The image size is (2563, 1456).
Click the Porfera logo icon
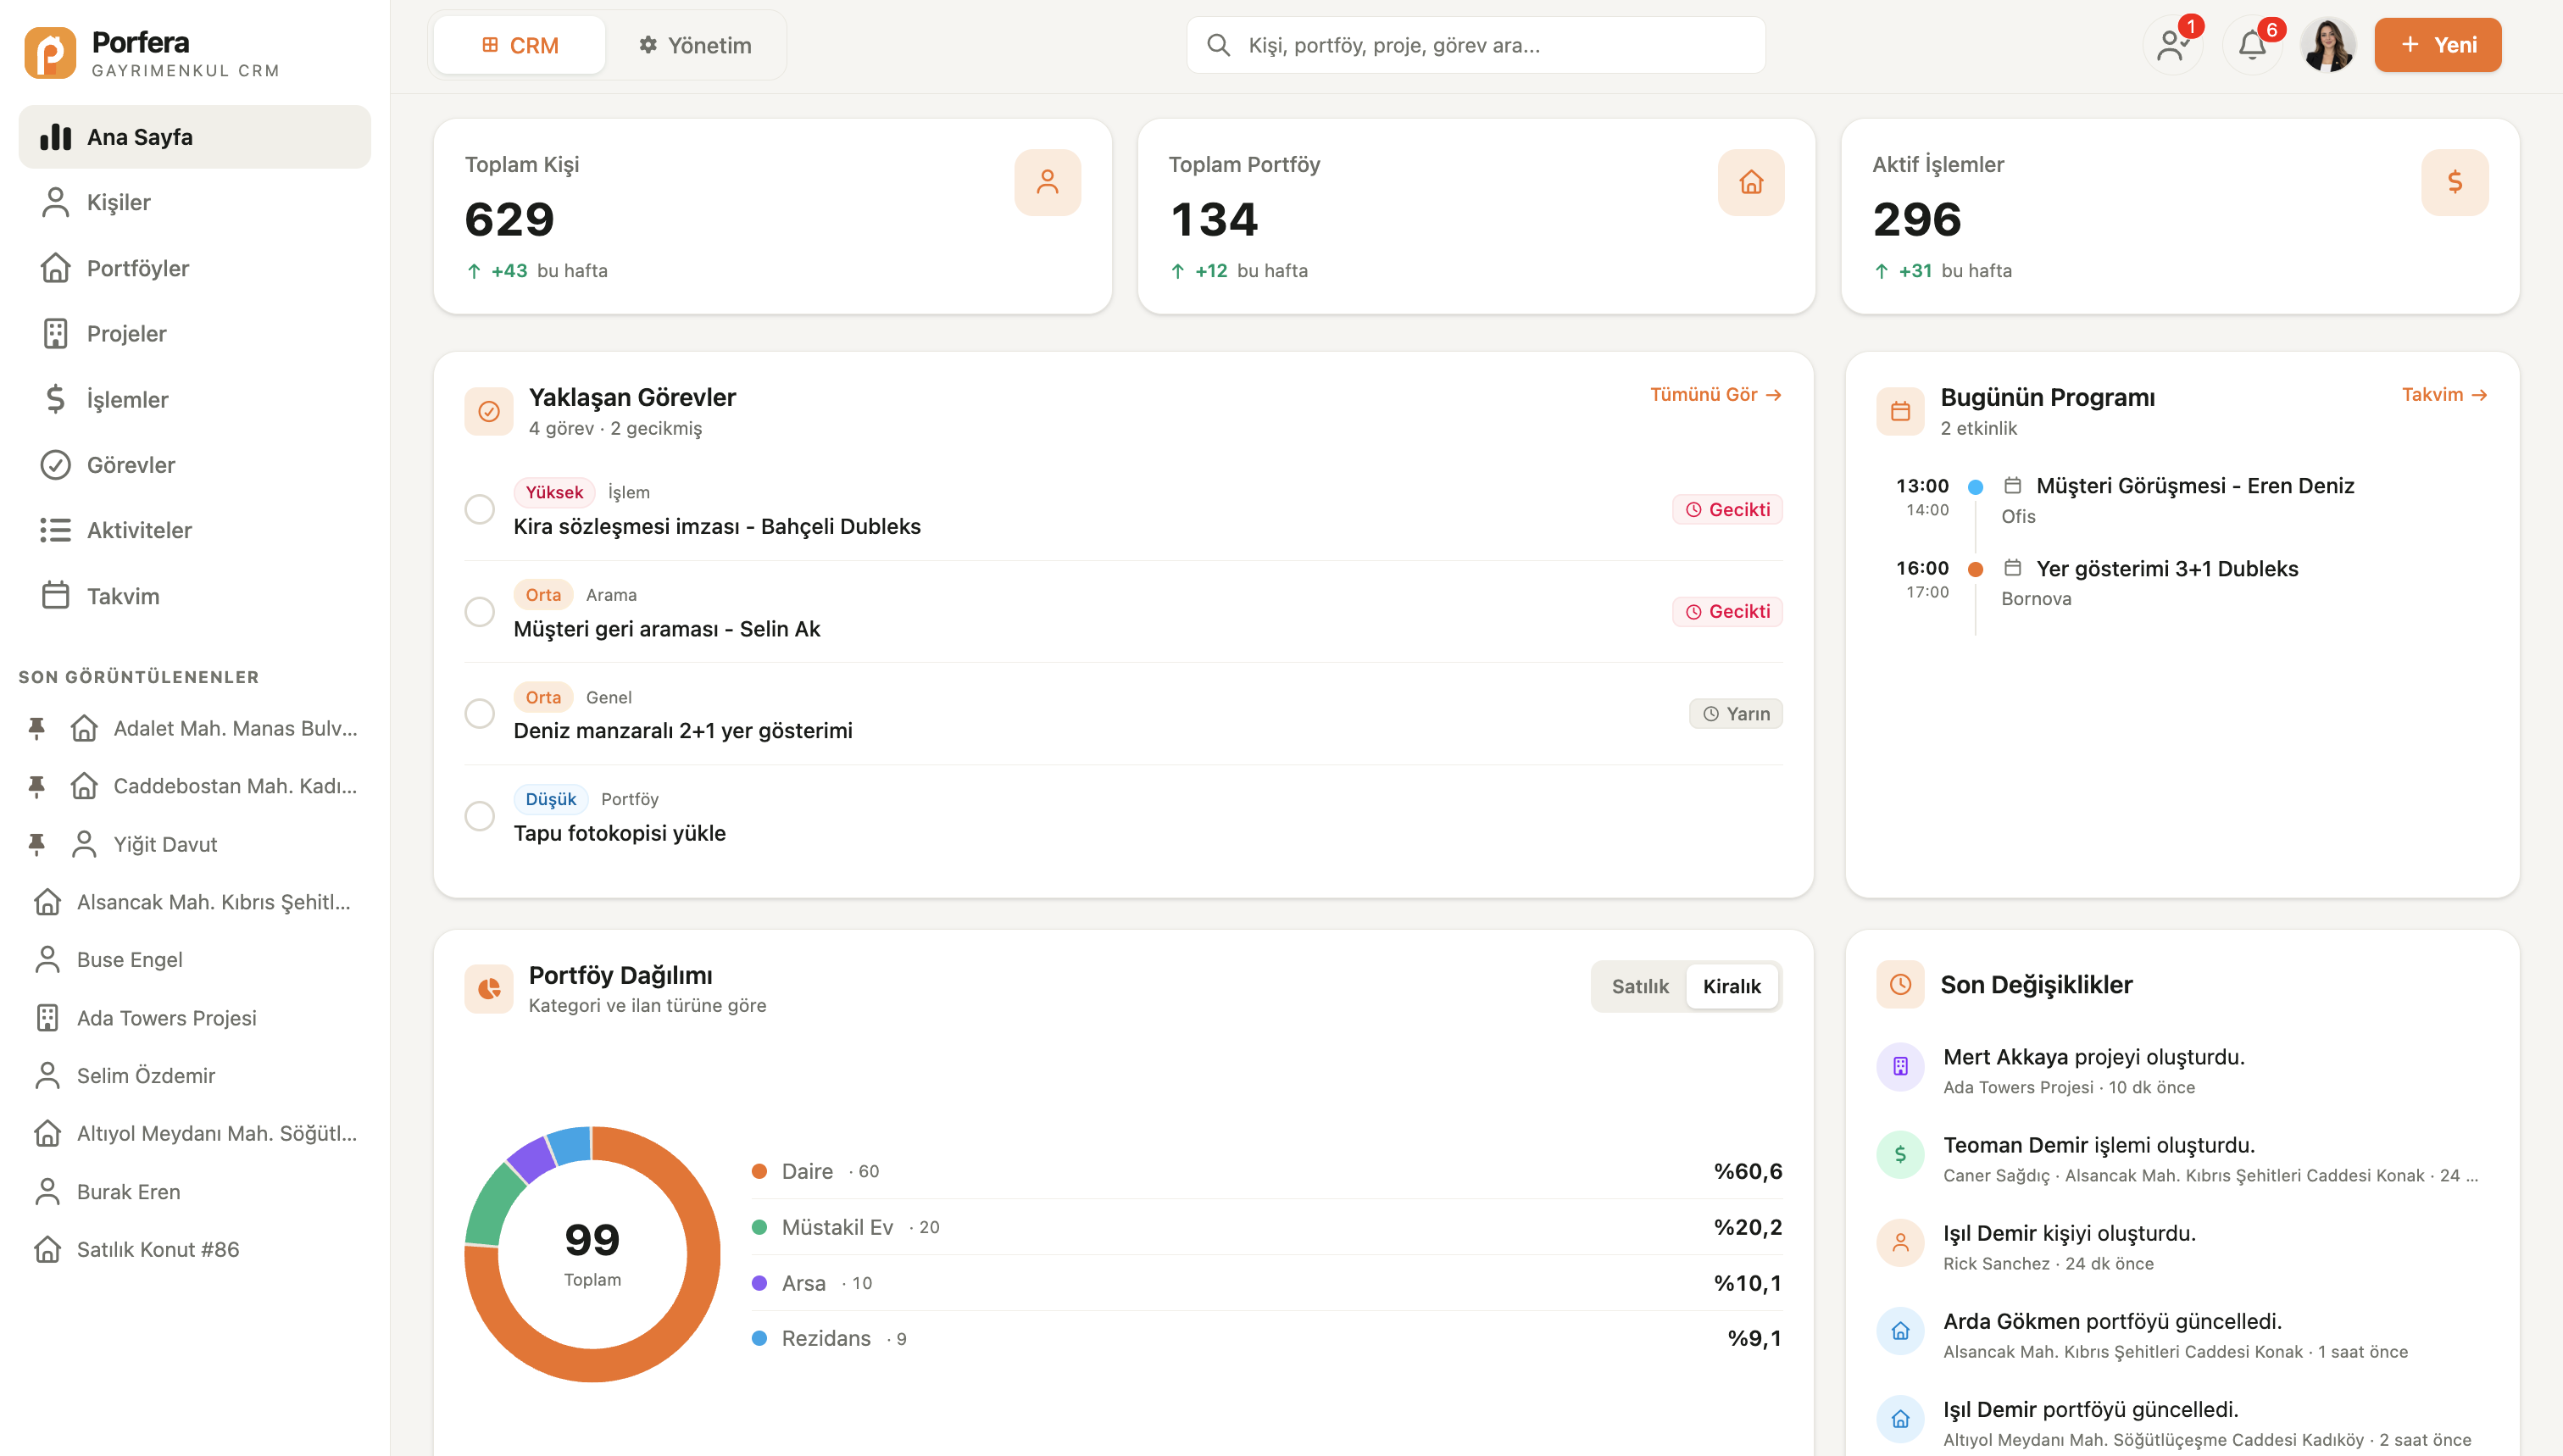click(50, 53)
